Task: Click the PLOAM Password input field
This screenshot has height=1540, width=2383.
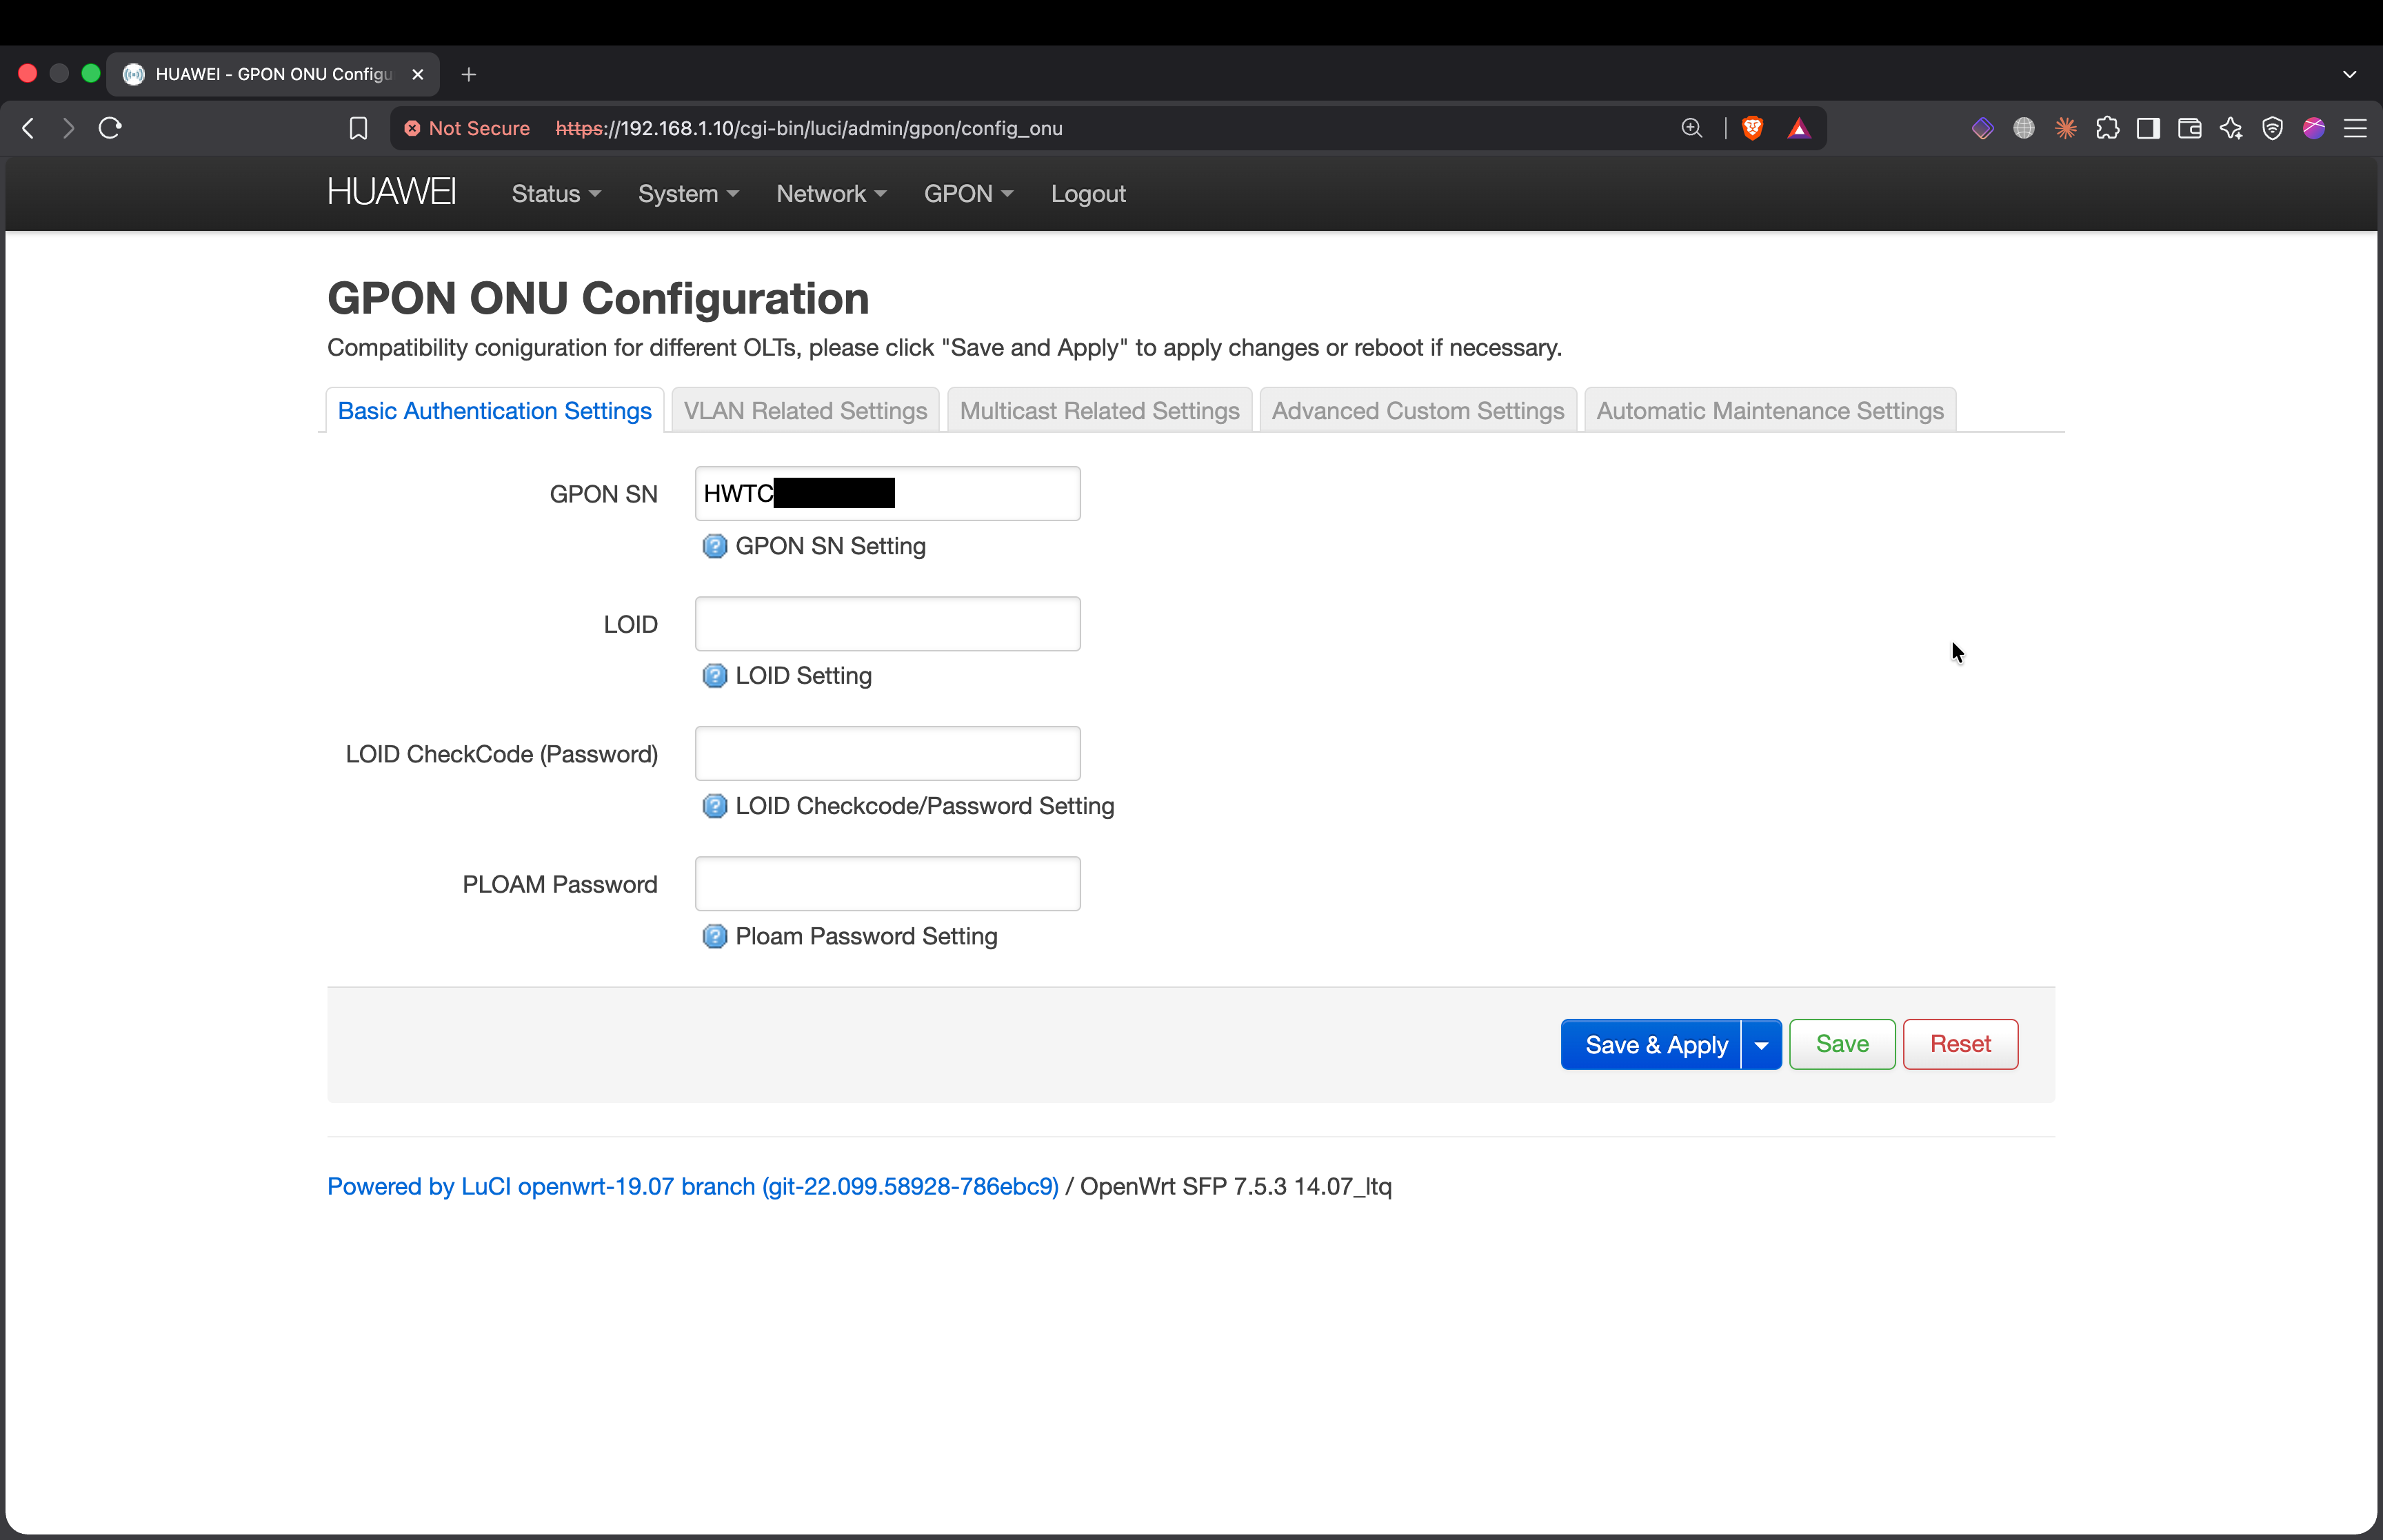Action: coord(887,884)
